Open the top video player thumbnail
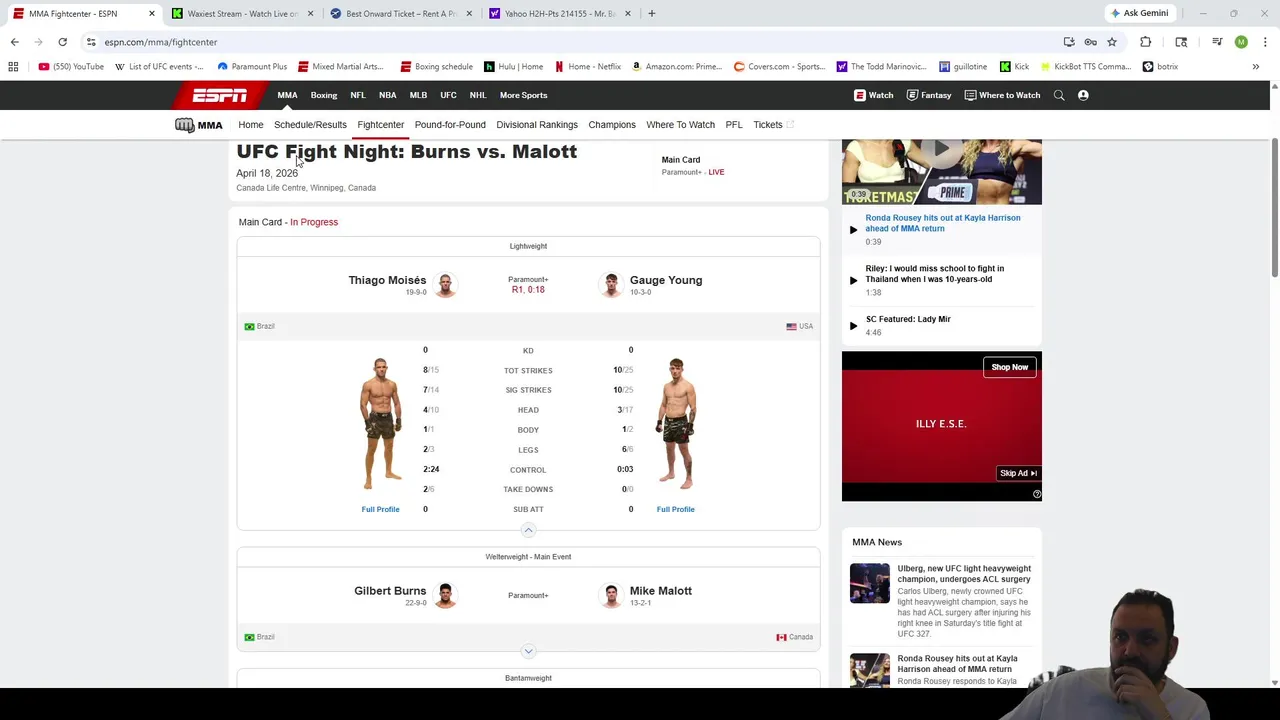 coord(941,172)
